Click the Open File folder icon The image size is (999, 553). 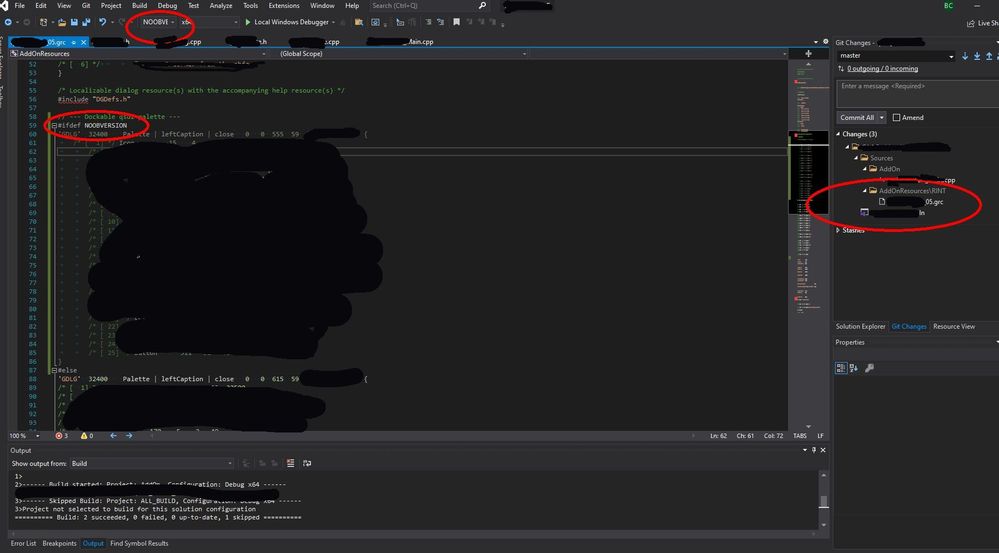point(62,22)
